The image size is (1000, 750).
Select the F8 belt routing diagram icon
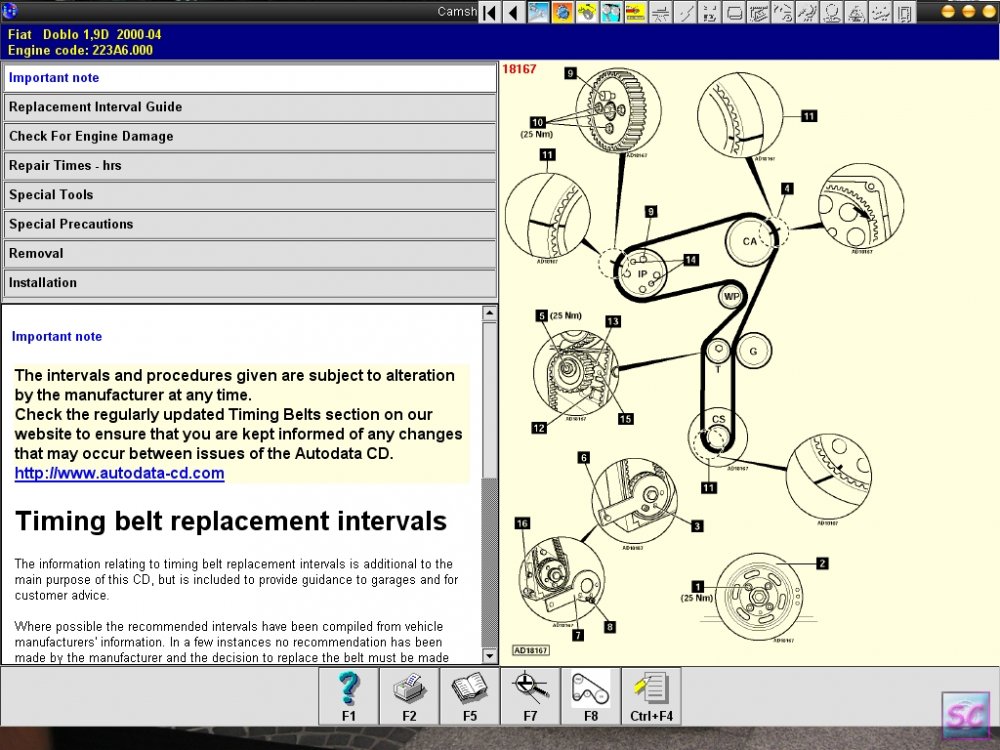(591, 696)
